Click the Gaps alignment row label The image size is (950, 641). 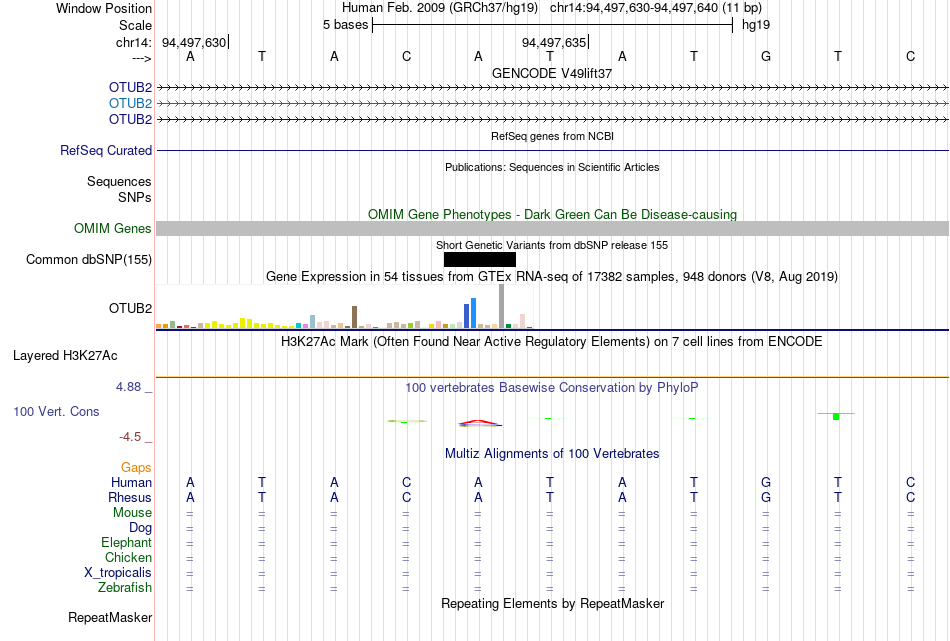pos(136,467)
